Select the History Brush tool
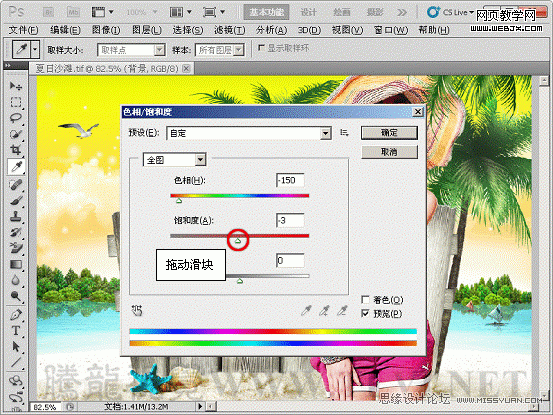The image size is (553, 415). tap(16, 232)
